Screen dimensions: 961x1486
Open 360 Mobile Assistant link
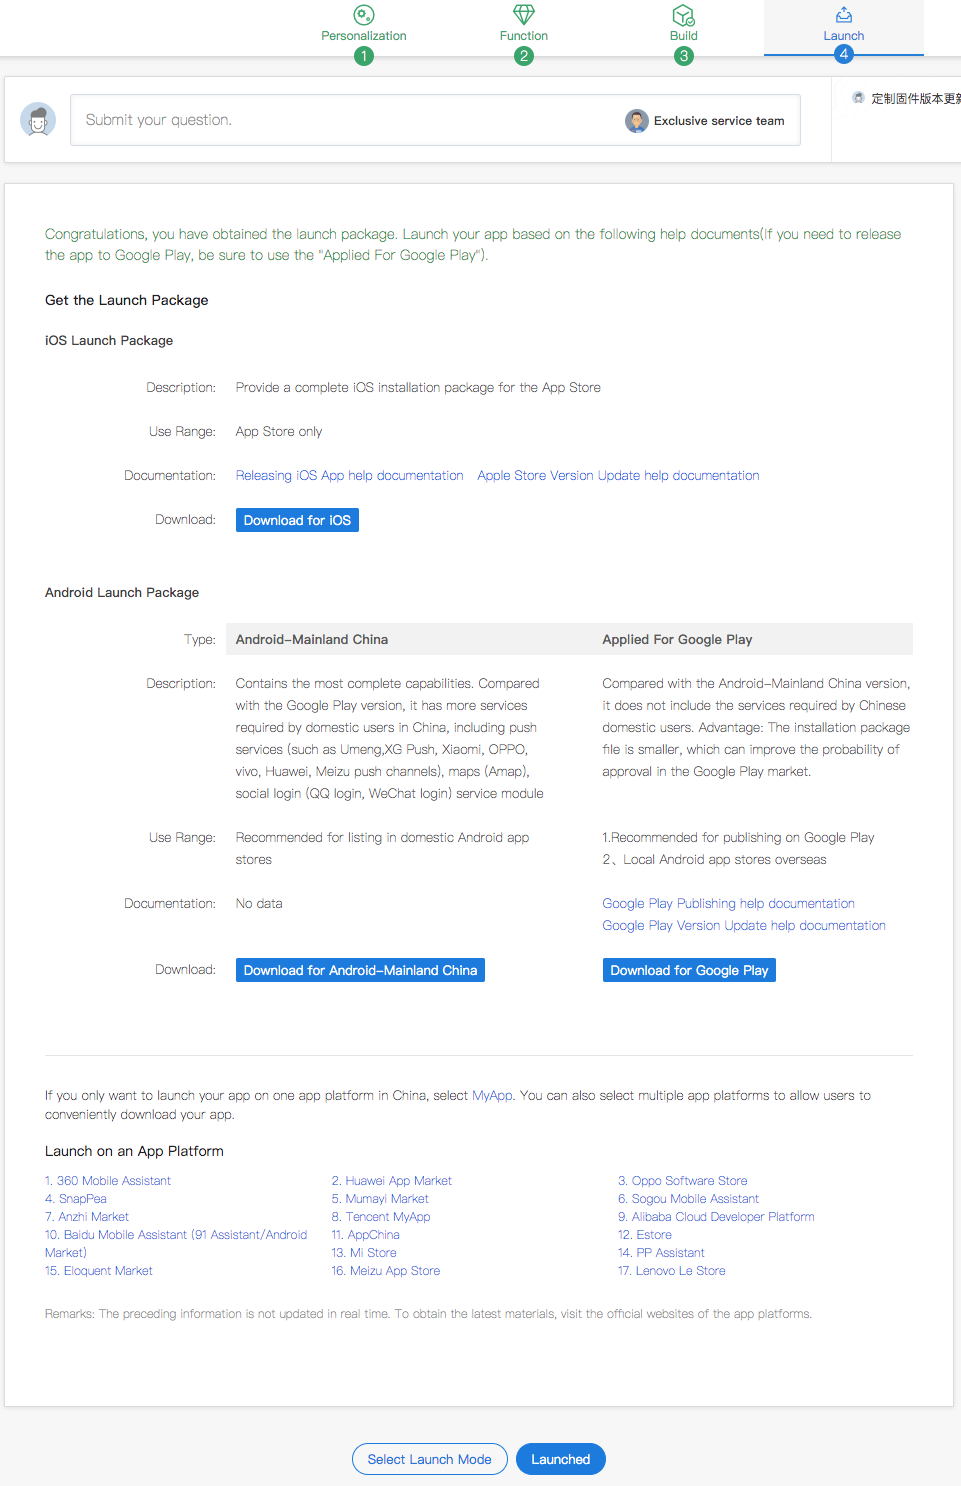108,1181
